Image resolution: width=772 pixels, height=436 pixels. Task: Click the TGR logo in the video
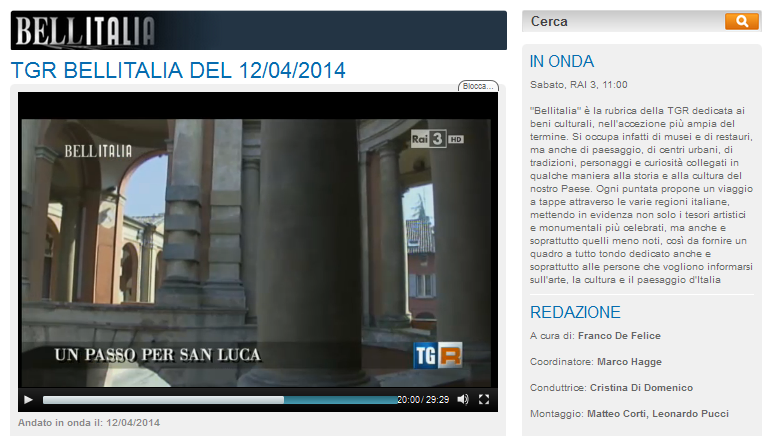438,355
